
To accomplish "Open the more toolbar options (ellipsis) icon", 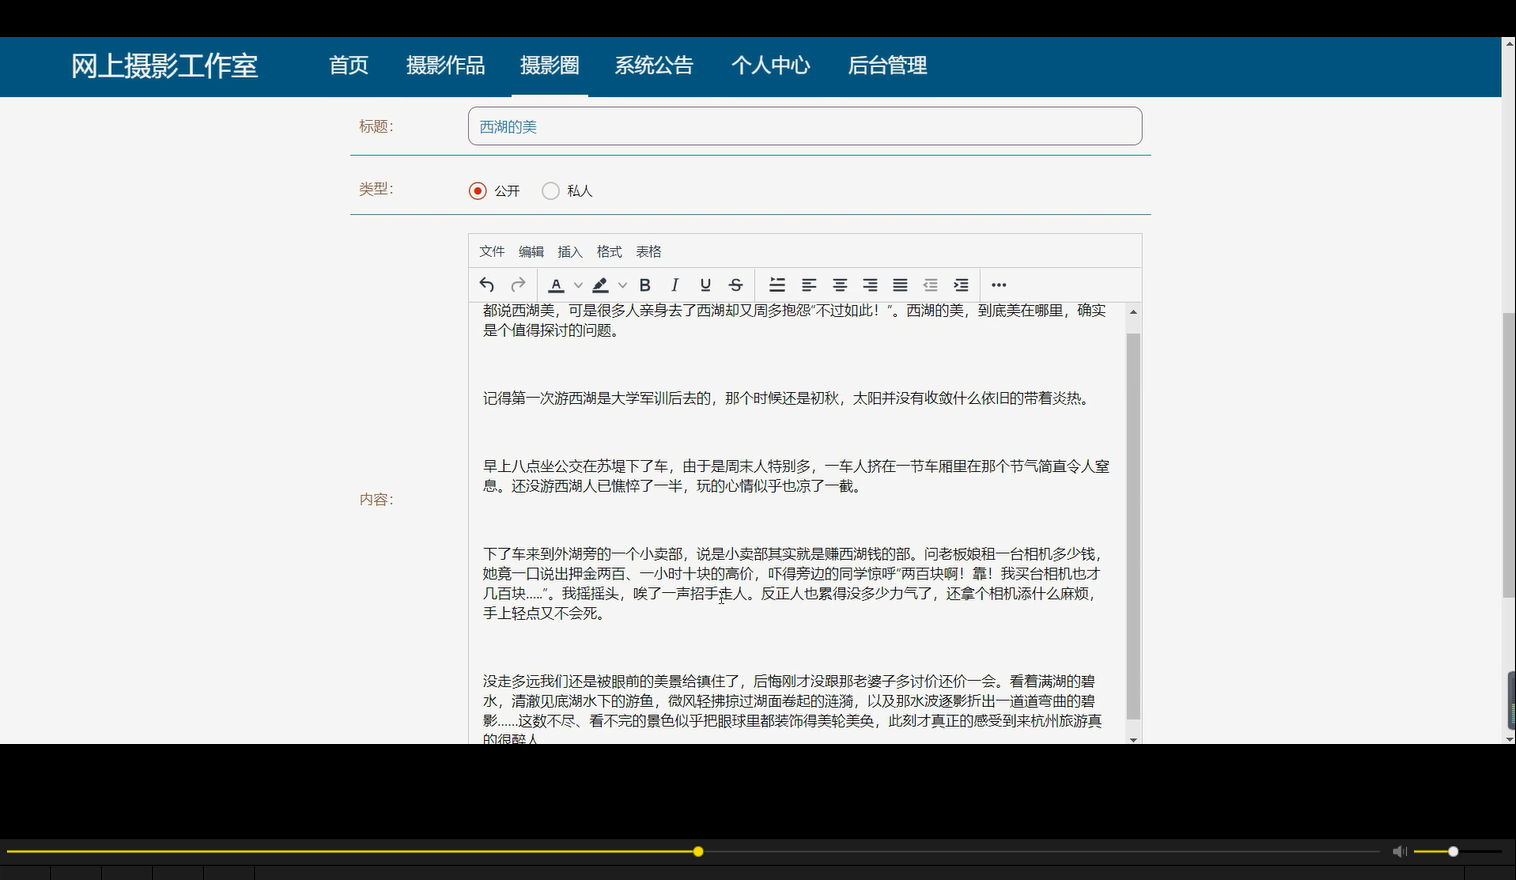I will pos(998,284).
